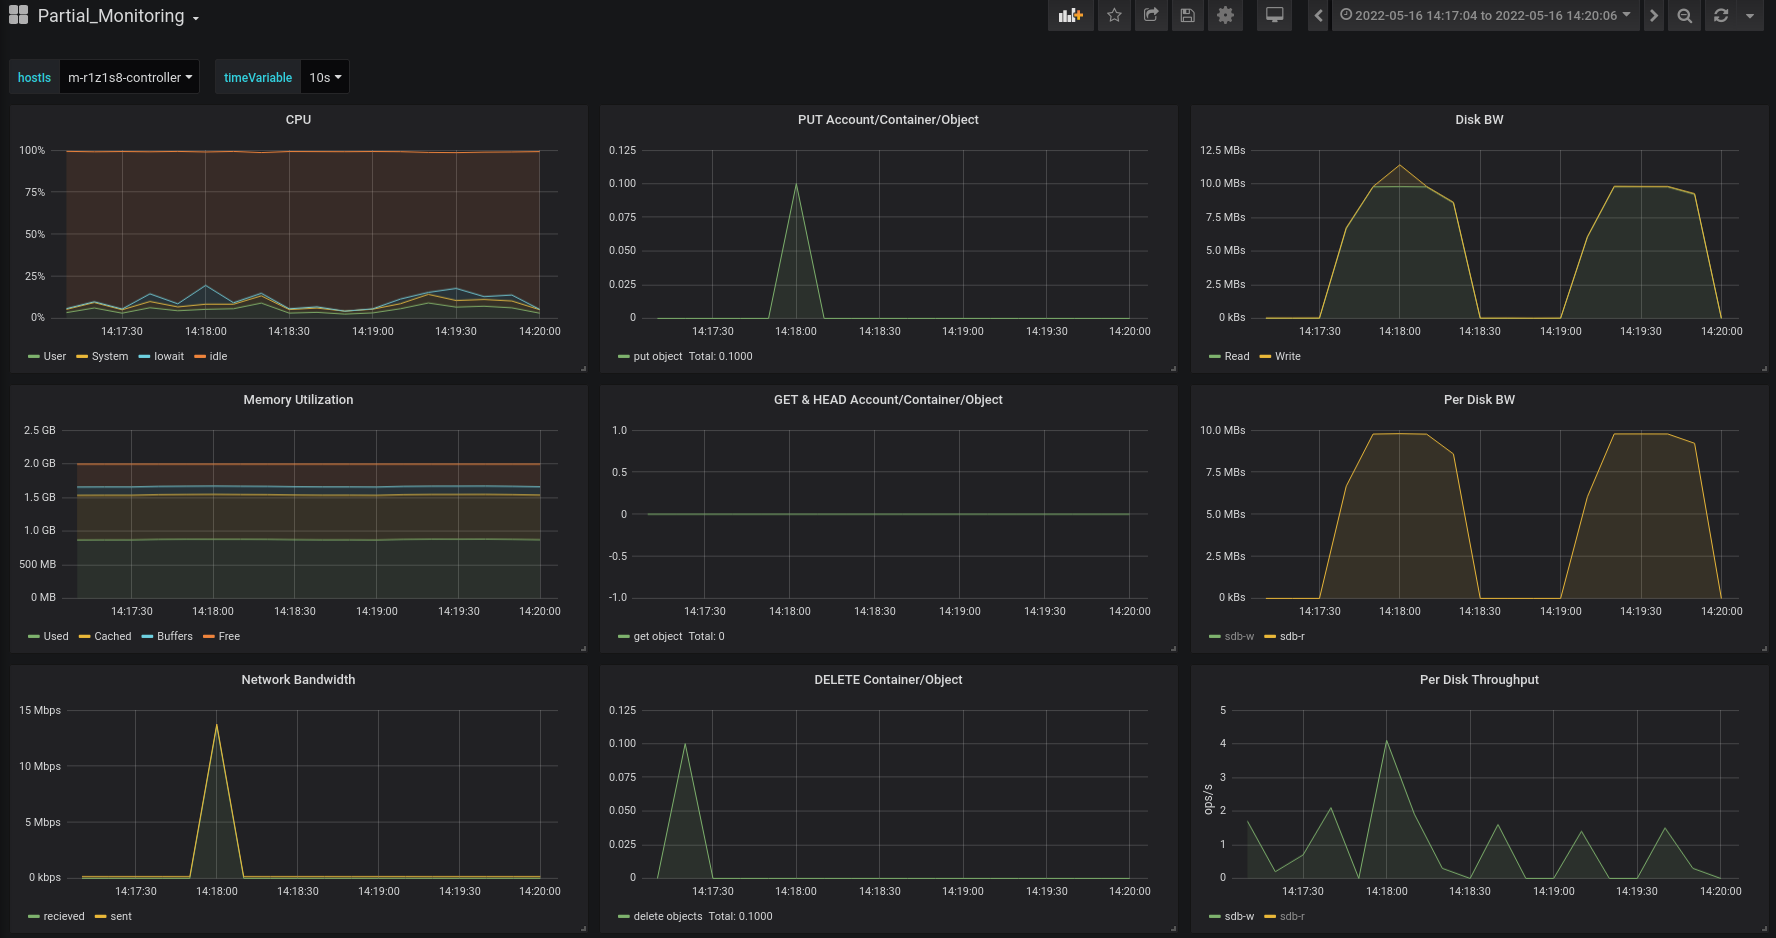Screen dimensions: 1776x938
Task: Refresh the dashboard
Action: [x=1721, y=15]
